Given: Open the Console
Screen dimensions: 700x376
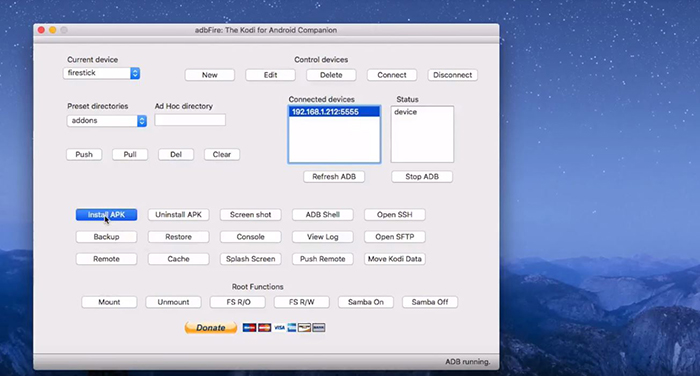Looking at the screenshot, I should [x=250, y=237].
